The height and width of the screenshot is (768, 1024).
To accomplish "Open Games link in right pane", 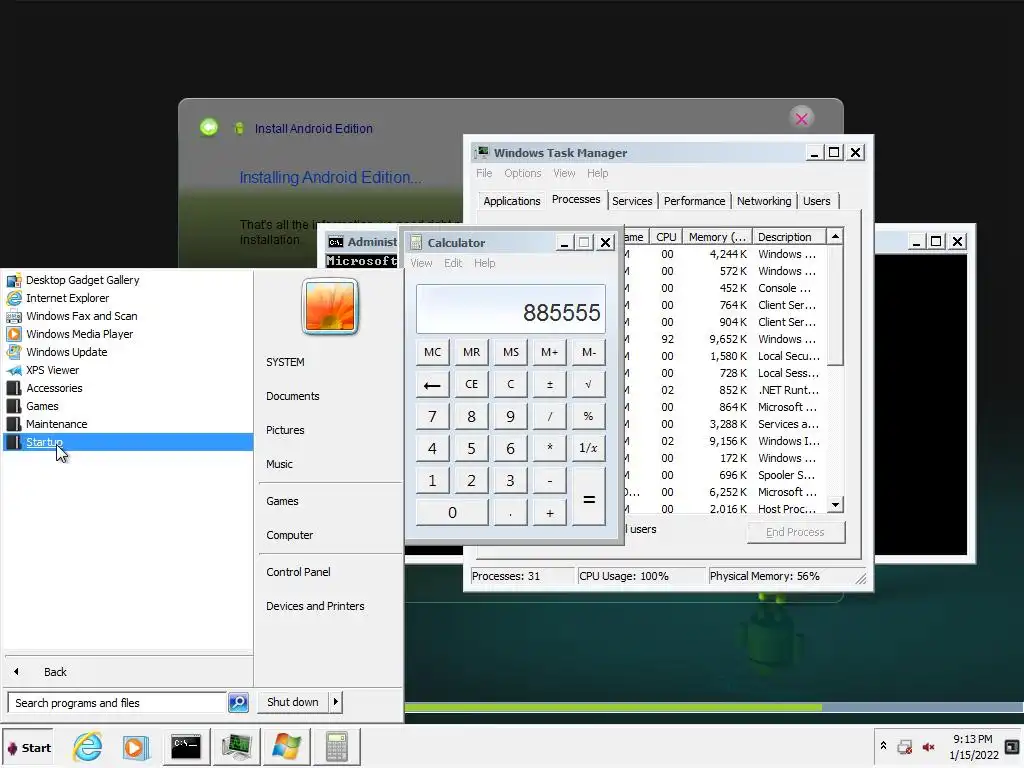I will (x=282, y=501).
